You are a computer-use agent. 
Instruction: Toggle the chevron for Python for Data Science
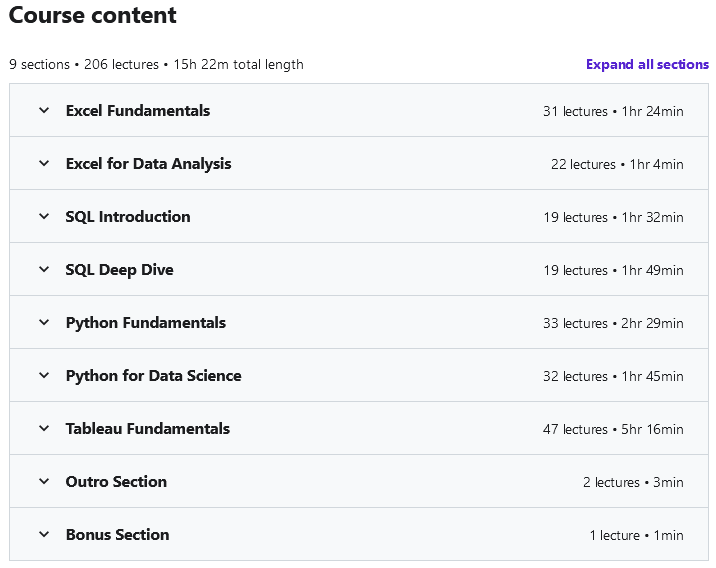point(44,376)
